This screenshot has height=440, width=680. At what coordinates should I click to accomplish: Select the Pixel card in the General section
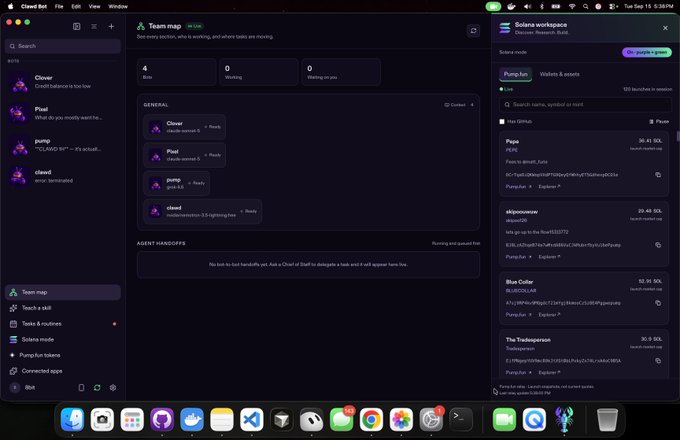point(184,155)
